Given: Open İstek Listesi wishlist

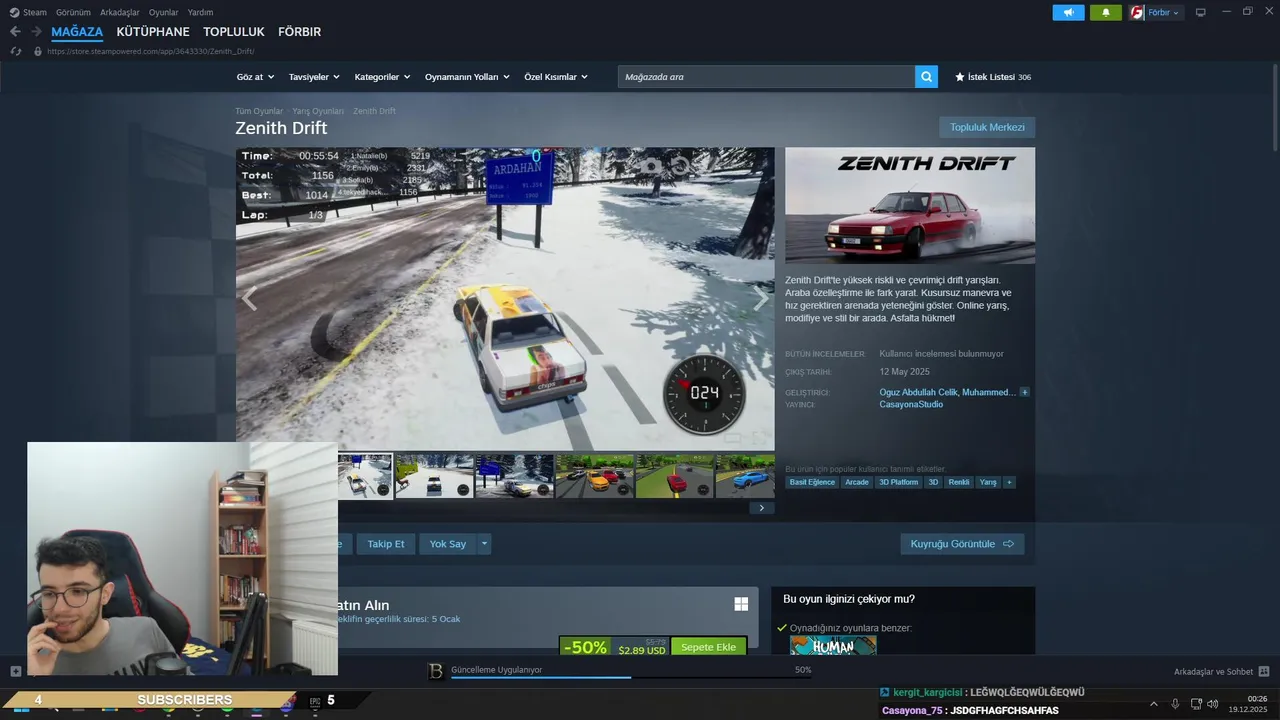Looking at the screenshot, I should 993,77.
